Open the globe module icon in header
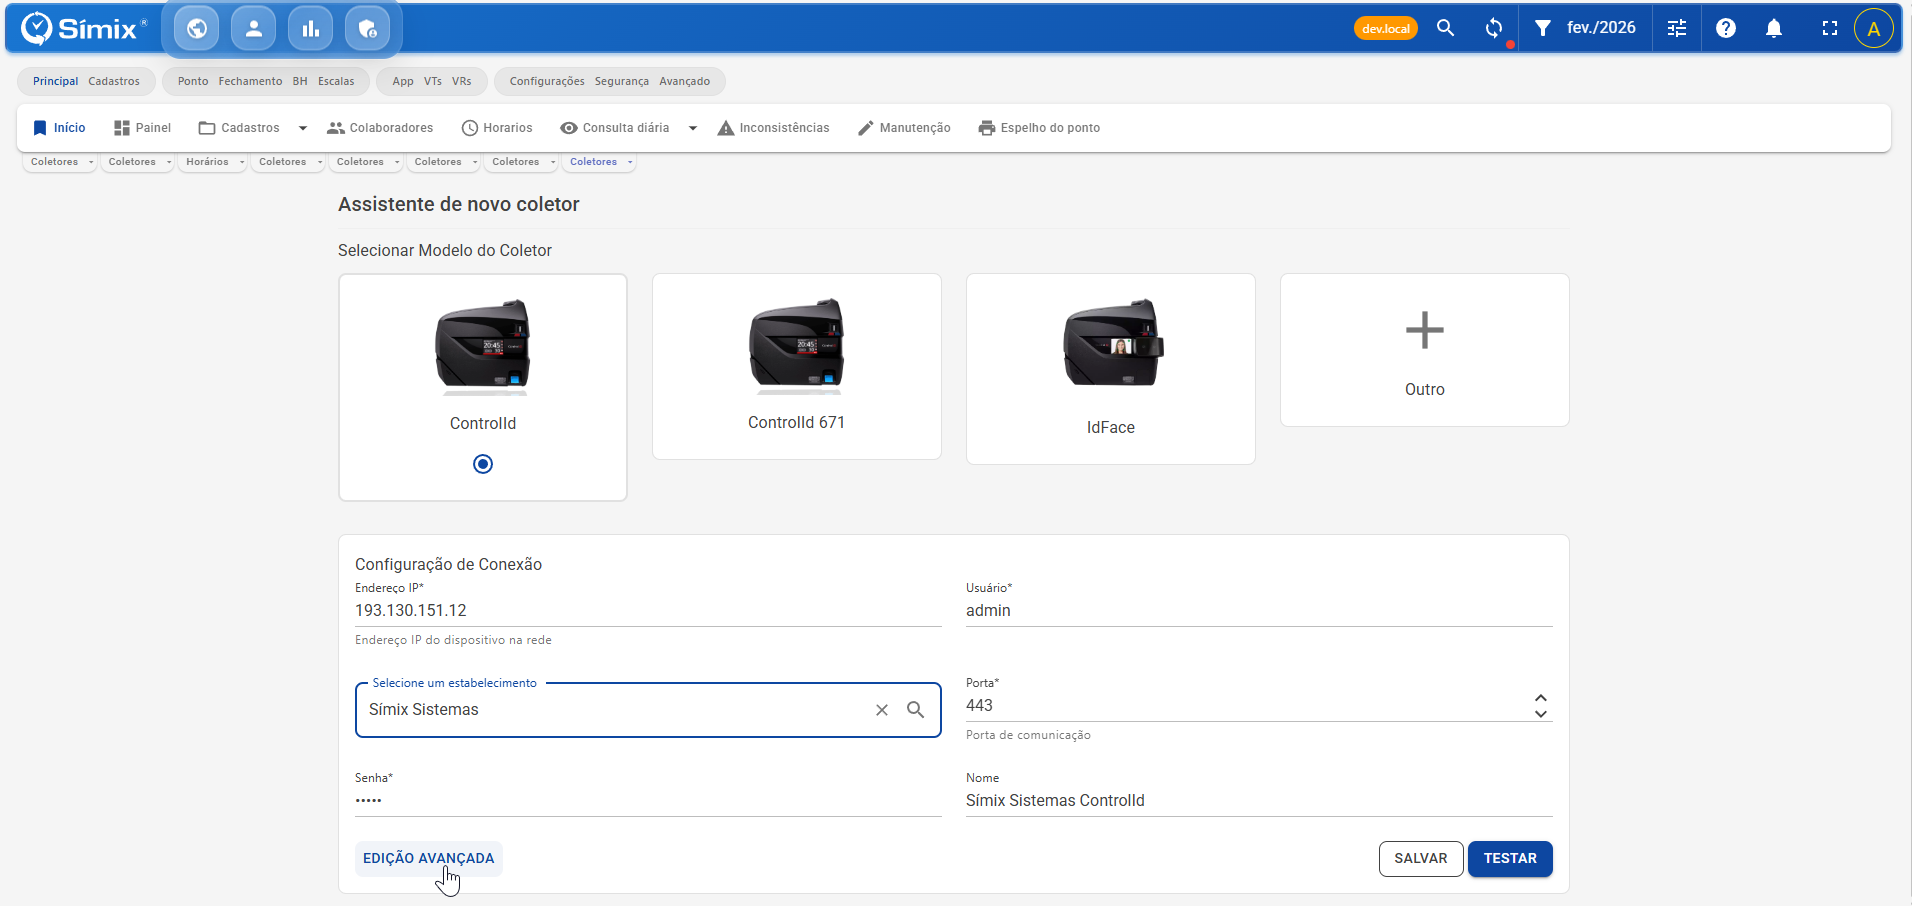 pos(197,28)
